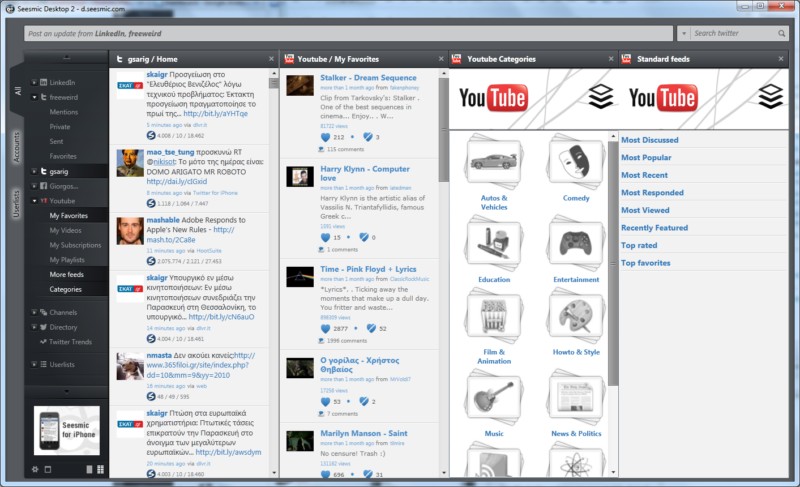Close the gsarig / Home column

(x=271, y=59)
